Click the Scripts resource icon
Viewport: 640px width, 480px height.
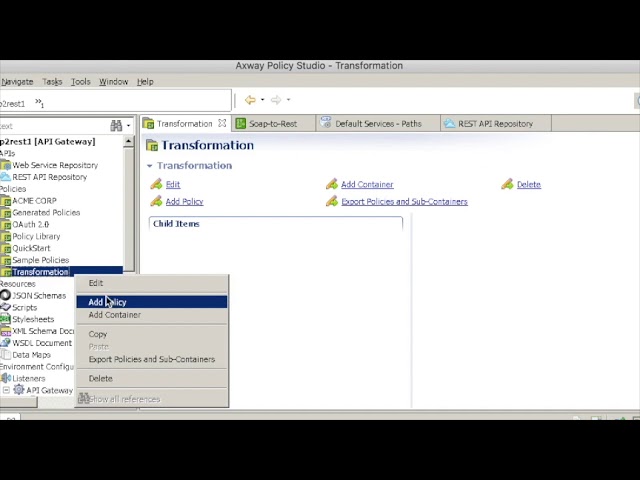click(x=5, y=307)
